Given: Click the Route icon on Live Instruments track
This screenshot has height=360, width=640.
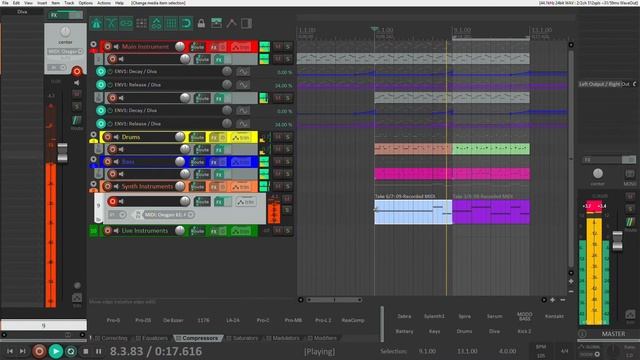Looking at the screenshot, I should (198, 231).
